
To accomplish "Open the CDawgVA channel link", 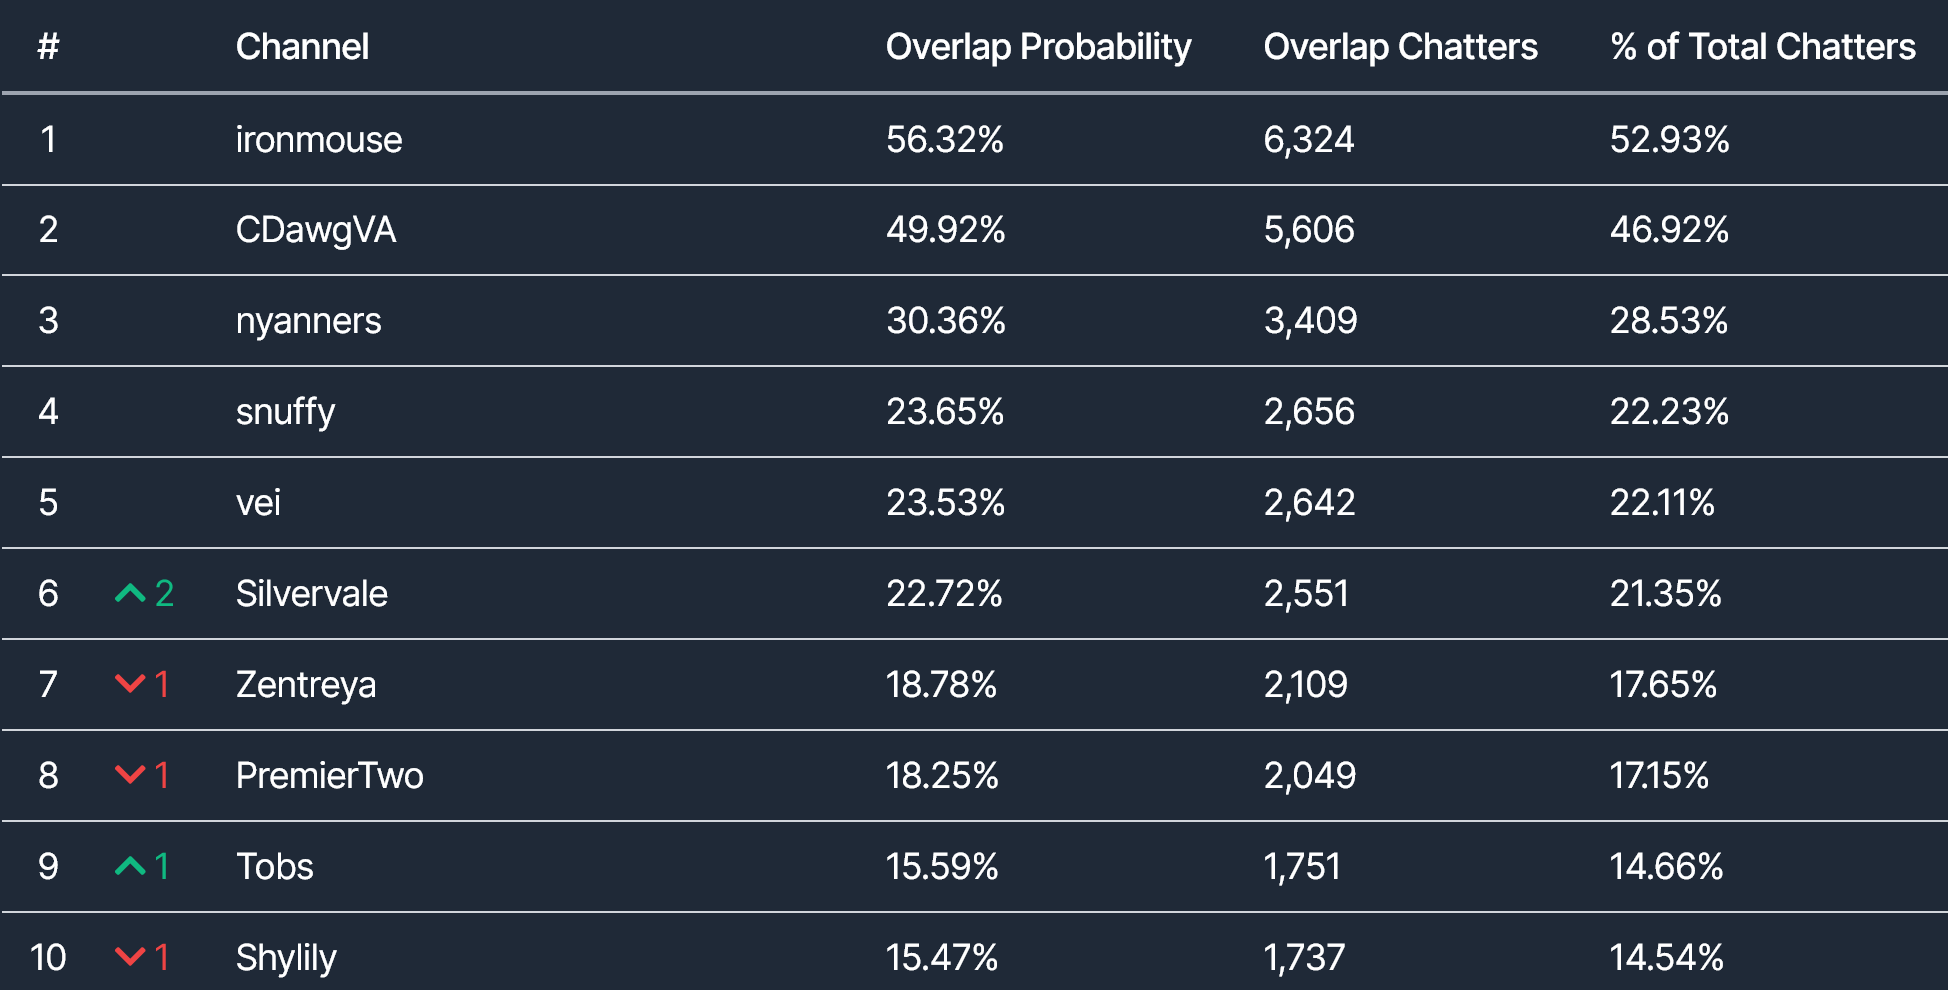I will (316, 230).
